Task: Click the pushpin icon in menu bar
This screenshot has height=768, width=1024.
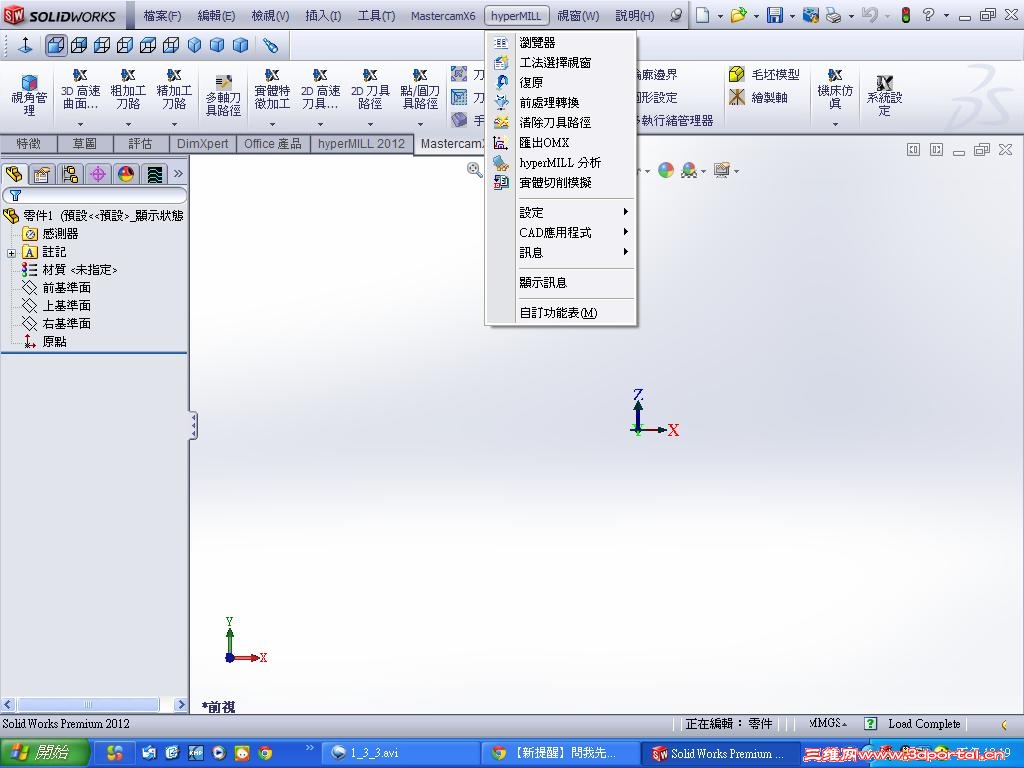Action: (677, 15)
